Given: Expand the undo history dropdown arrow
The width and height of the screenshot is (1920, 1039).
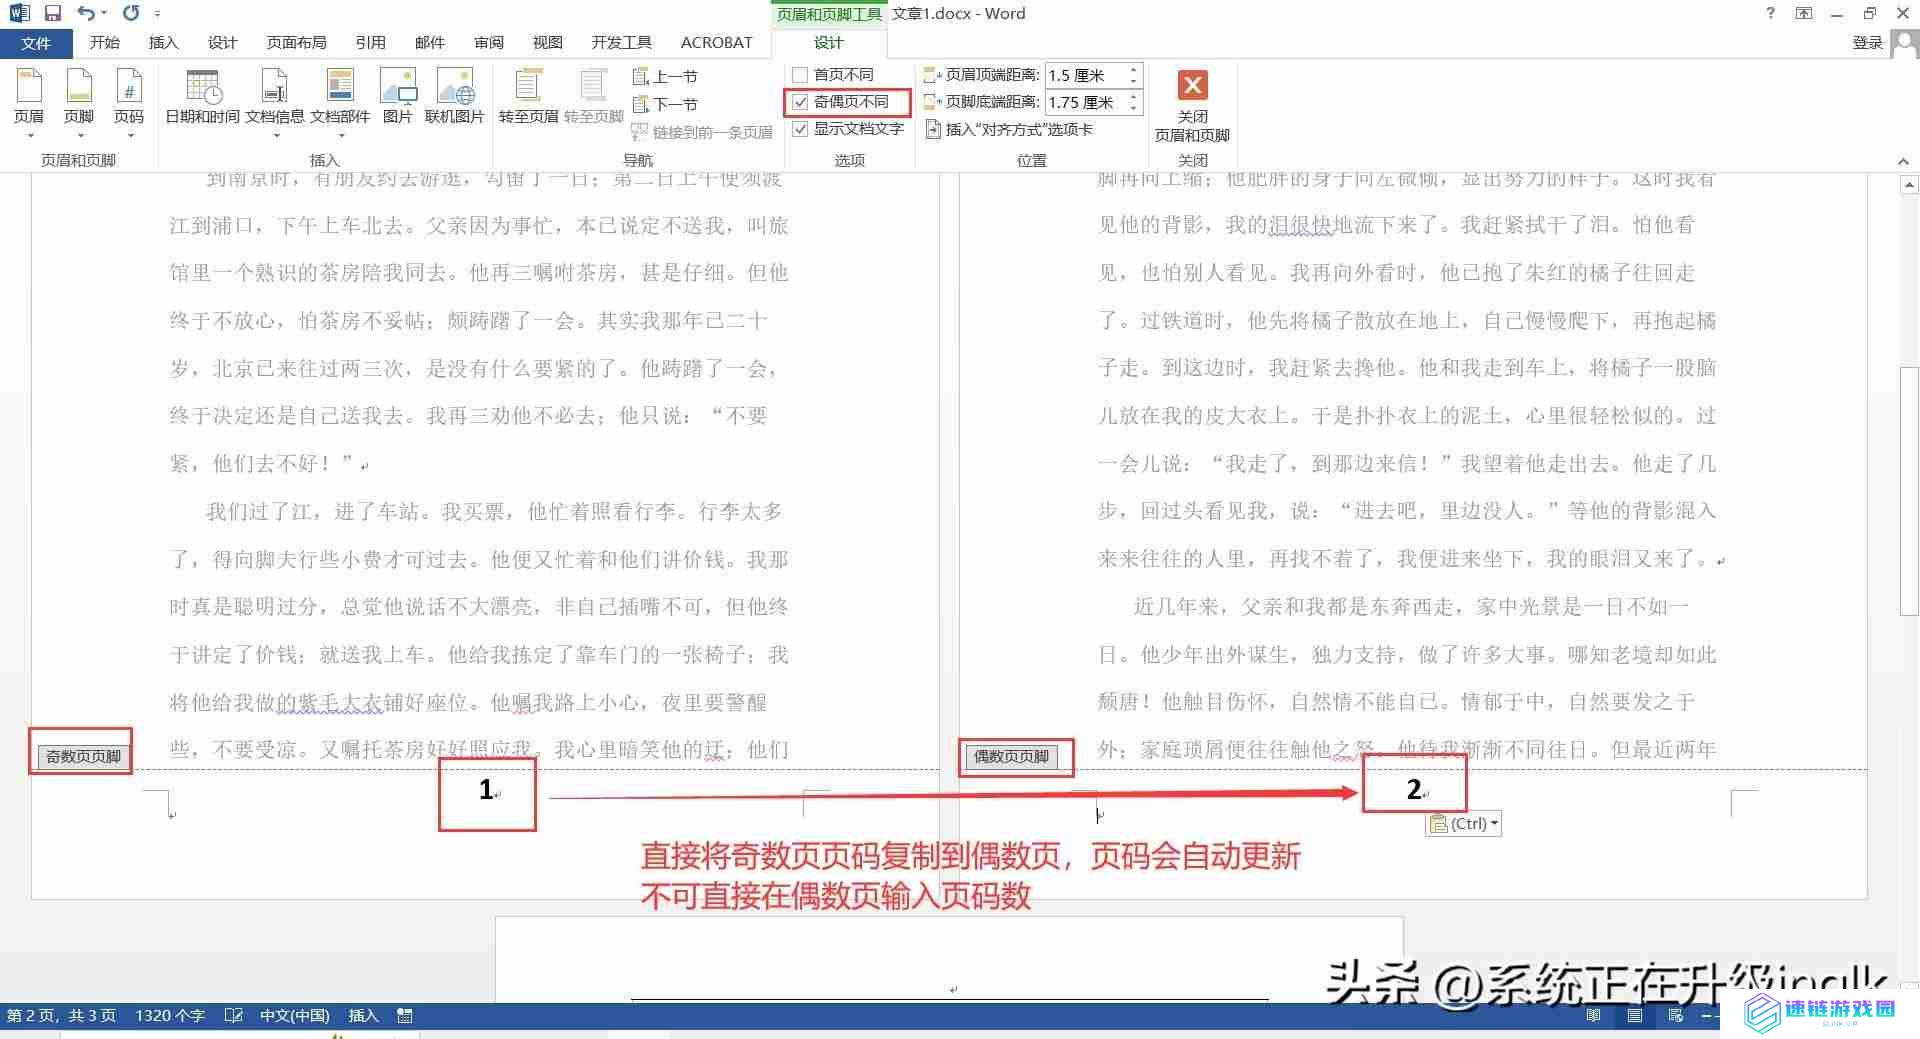Looking at the screenshot, I should pos(104,14).
